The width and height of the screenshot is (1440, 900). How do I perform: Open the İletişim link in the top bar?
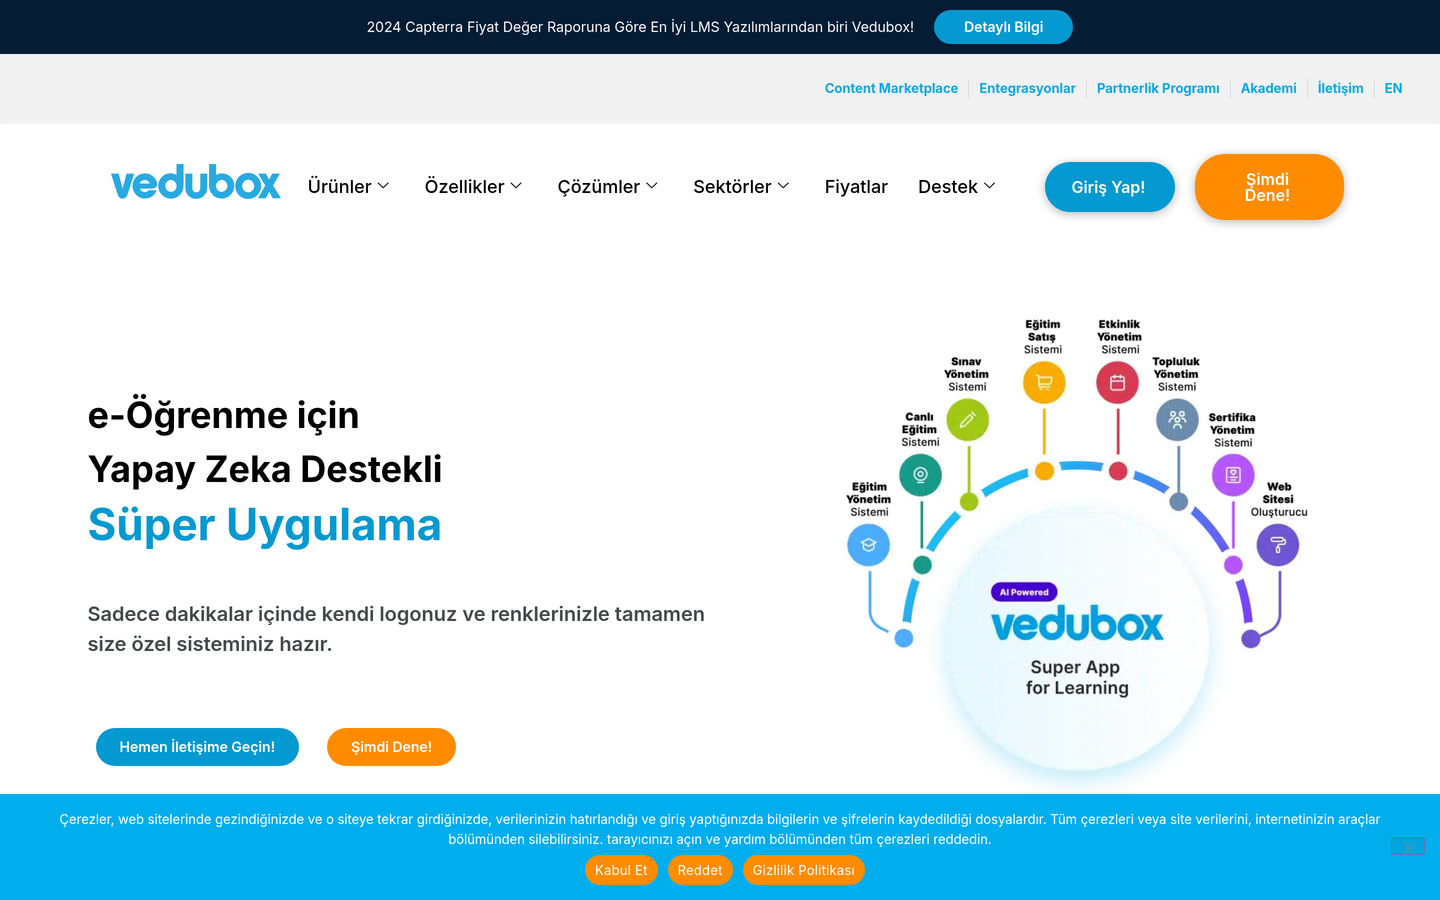pyautogui.click(x=1340, y=88)
